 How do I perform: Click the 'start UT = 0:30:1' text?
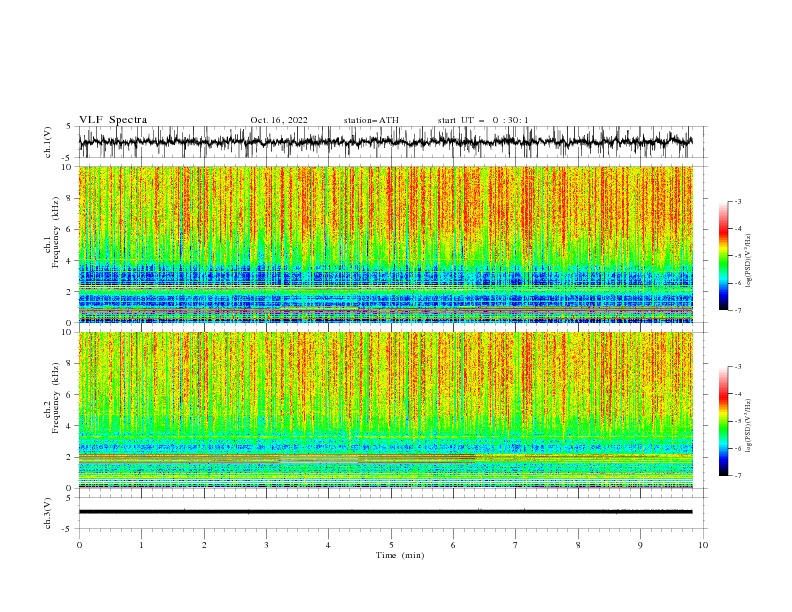(x=483, y=120)
